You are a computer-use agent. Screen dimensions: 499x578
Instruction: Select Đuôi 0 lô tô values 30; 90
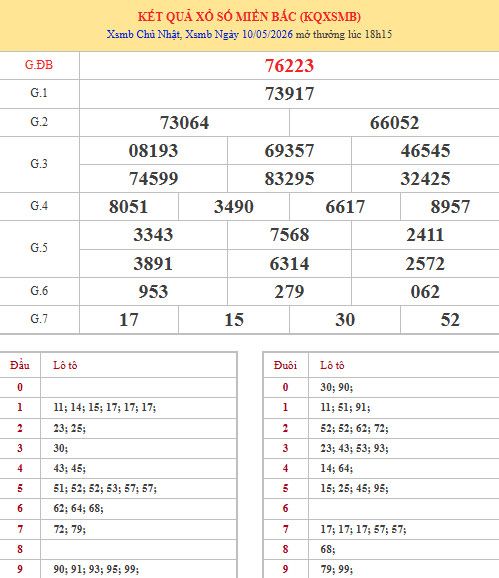[x=336, y=387]
